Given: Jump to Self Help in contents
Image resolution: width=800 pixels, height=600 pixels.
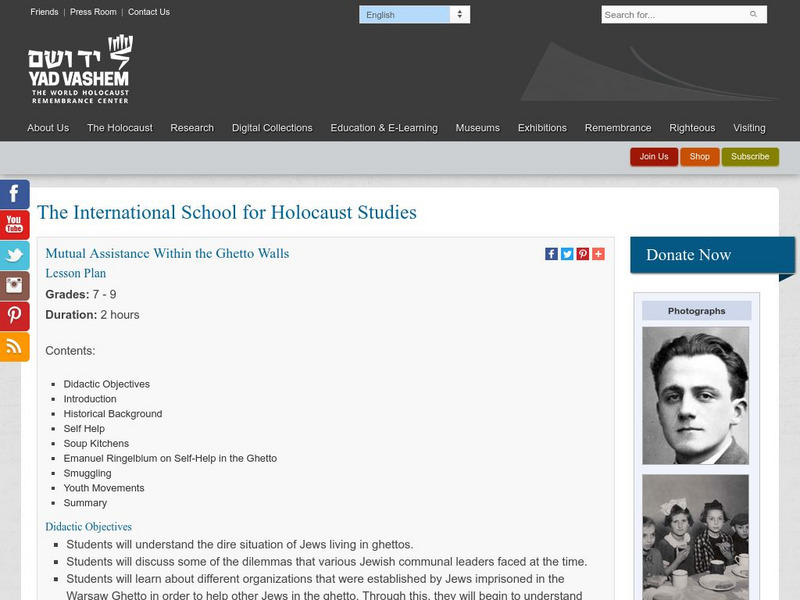Looking at the screenshot, I should coord(84,429).
